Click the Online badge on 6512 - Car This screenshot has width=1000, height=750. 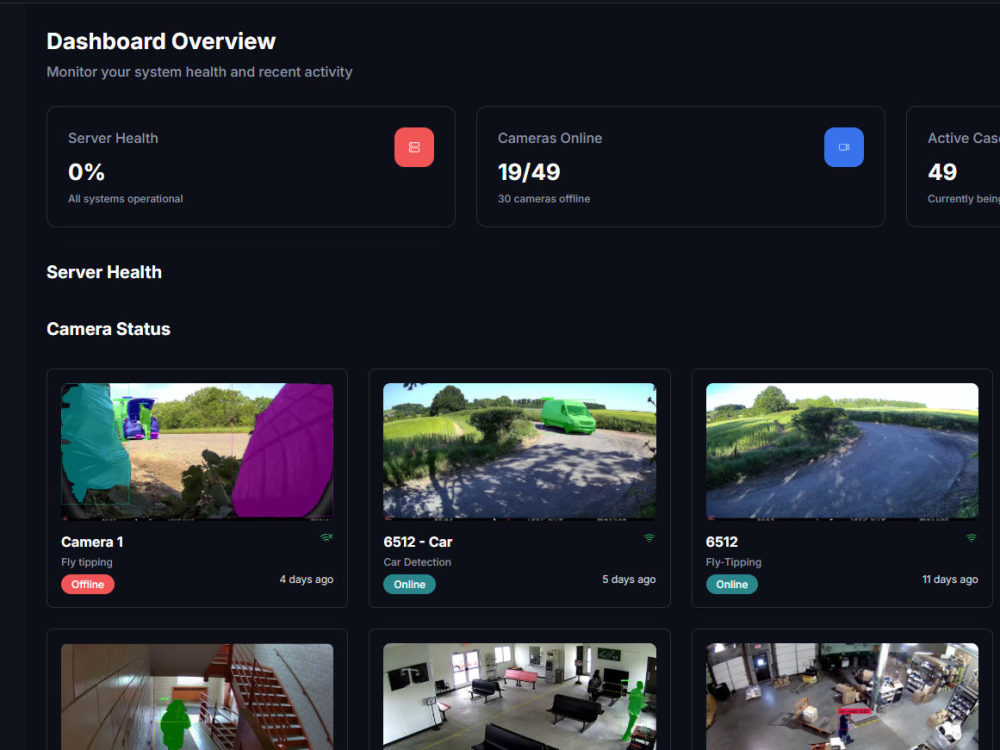pos(409,584)
